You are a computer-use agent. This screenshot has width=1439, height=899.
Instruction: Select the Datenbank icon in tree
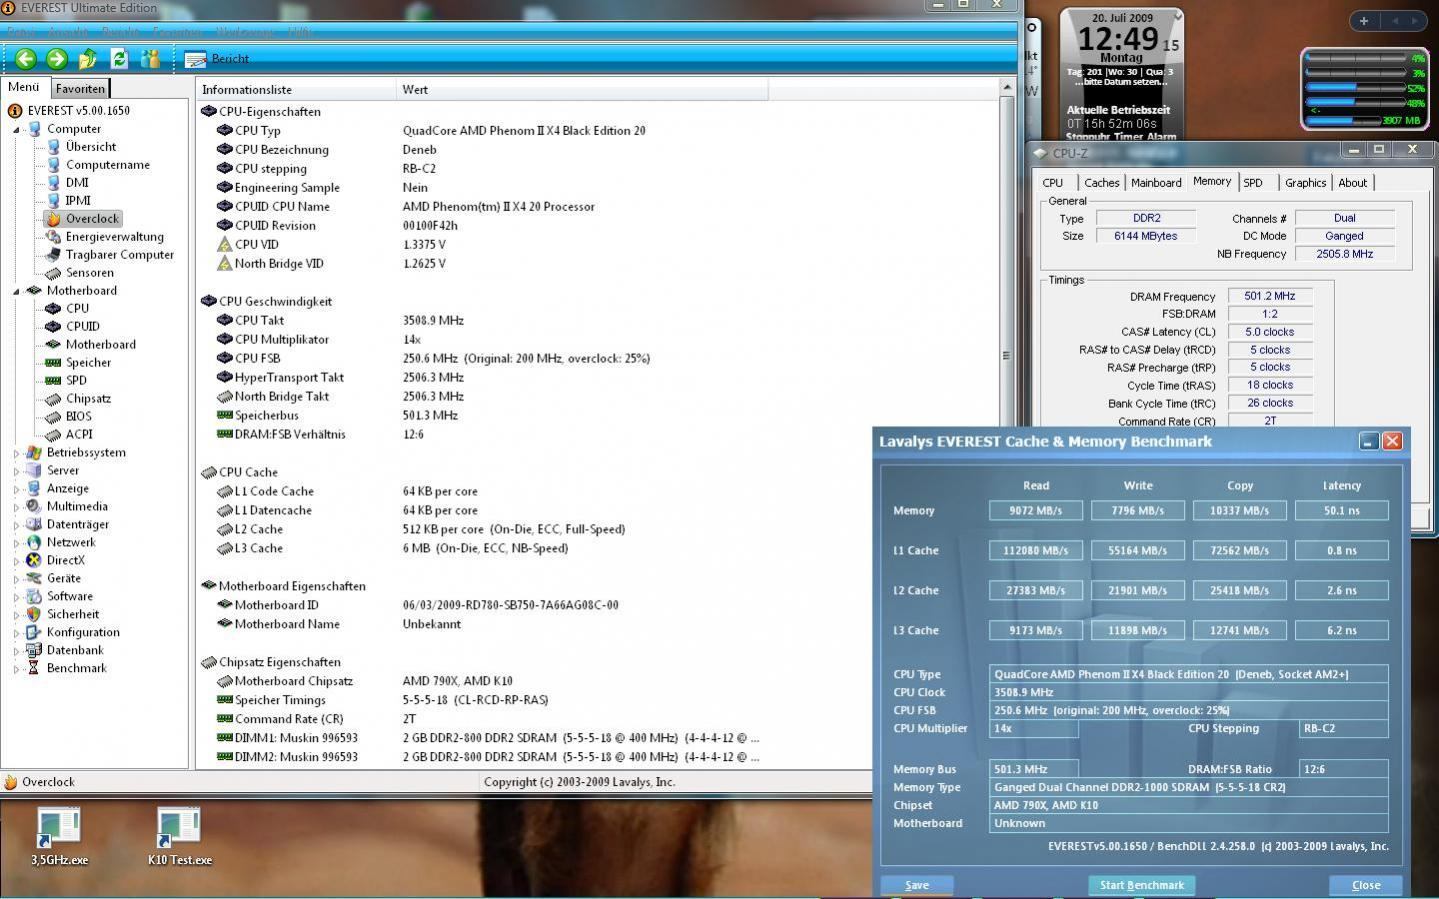[34, 651]
